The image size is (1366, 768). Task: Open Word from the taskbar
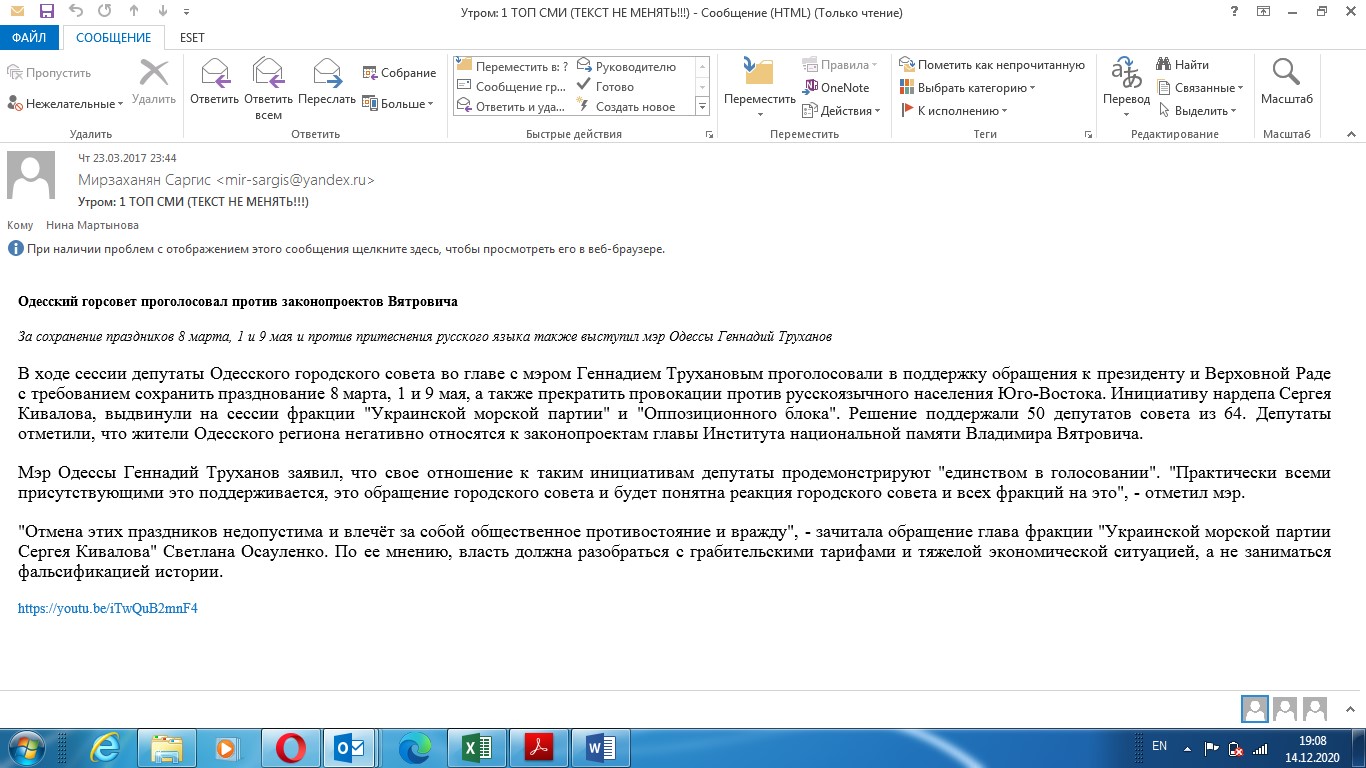click(601, 748)
